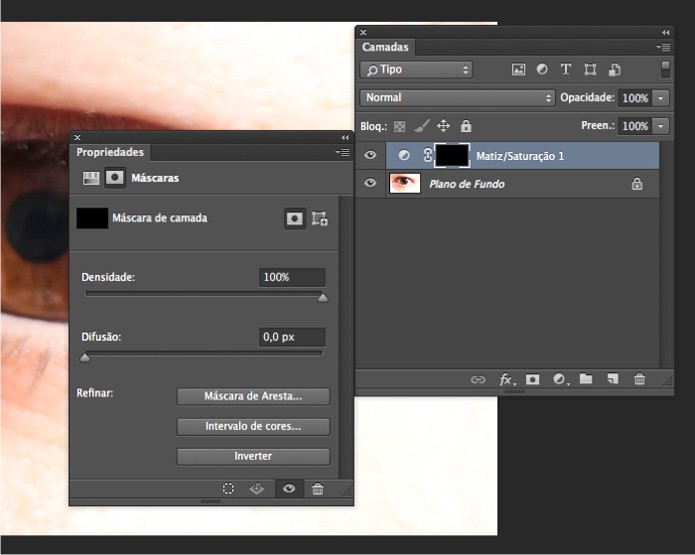Select the Camadas tab
This screenshot has width=695, height=555.
pyautogui.click(x=385, y=47)
